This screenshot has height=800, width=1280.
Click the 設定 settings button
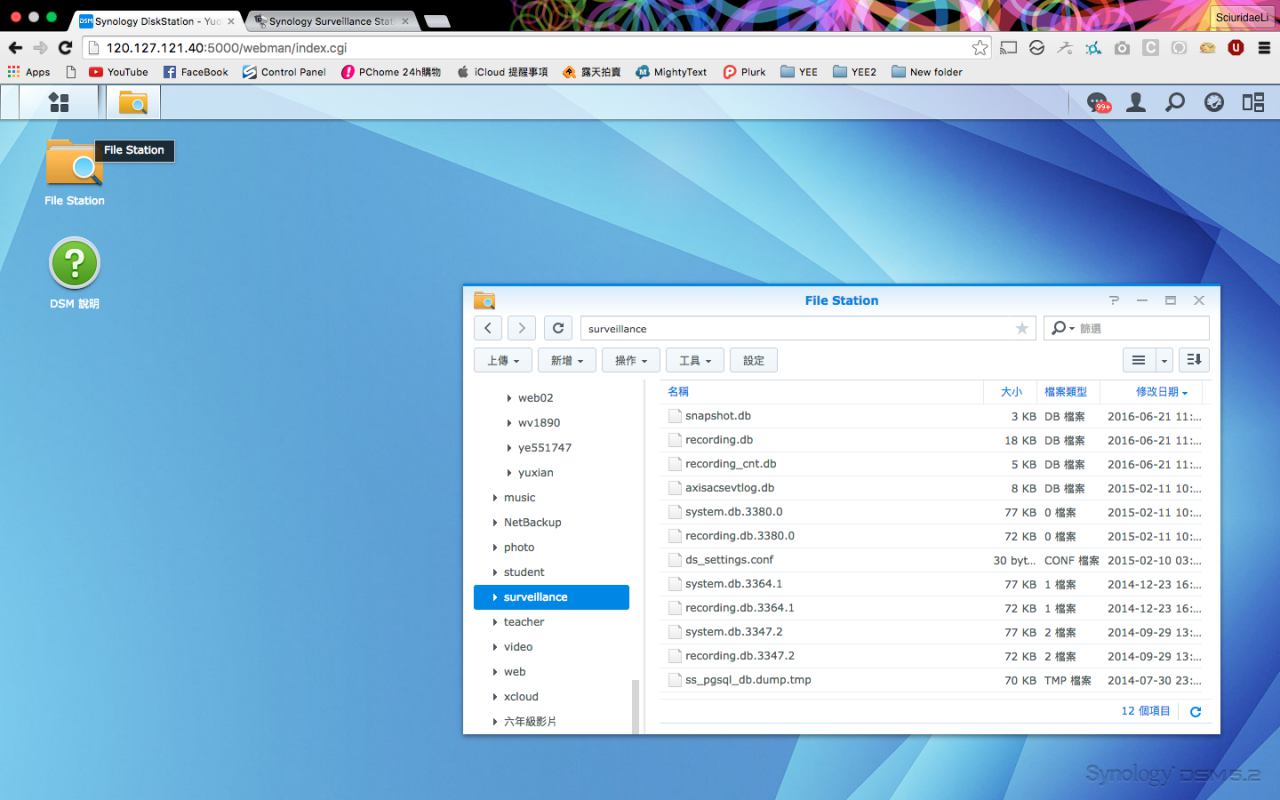coord(753,360)
